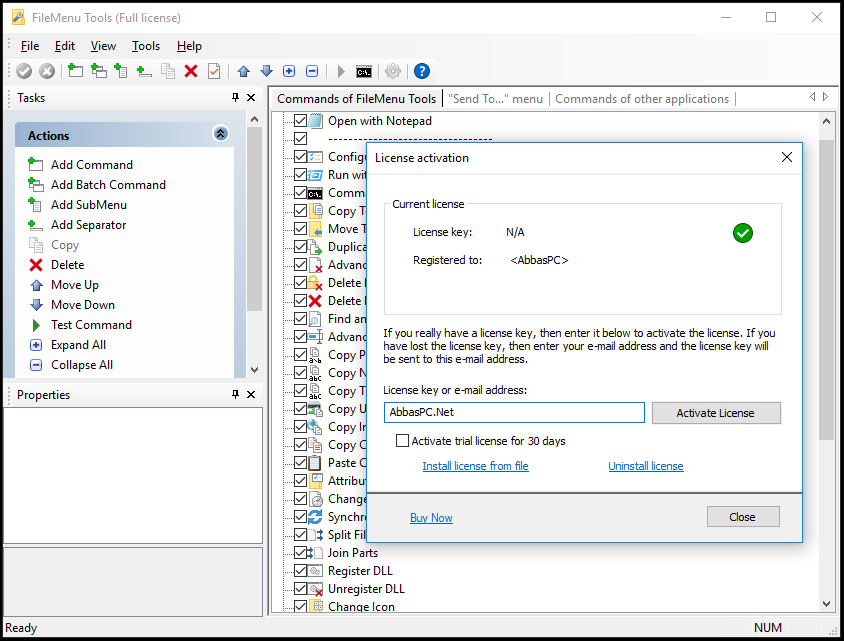
Task: Click the license key or e-mail field
Action: 514,412
